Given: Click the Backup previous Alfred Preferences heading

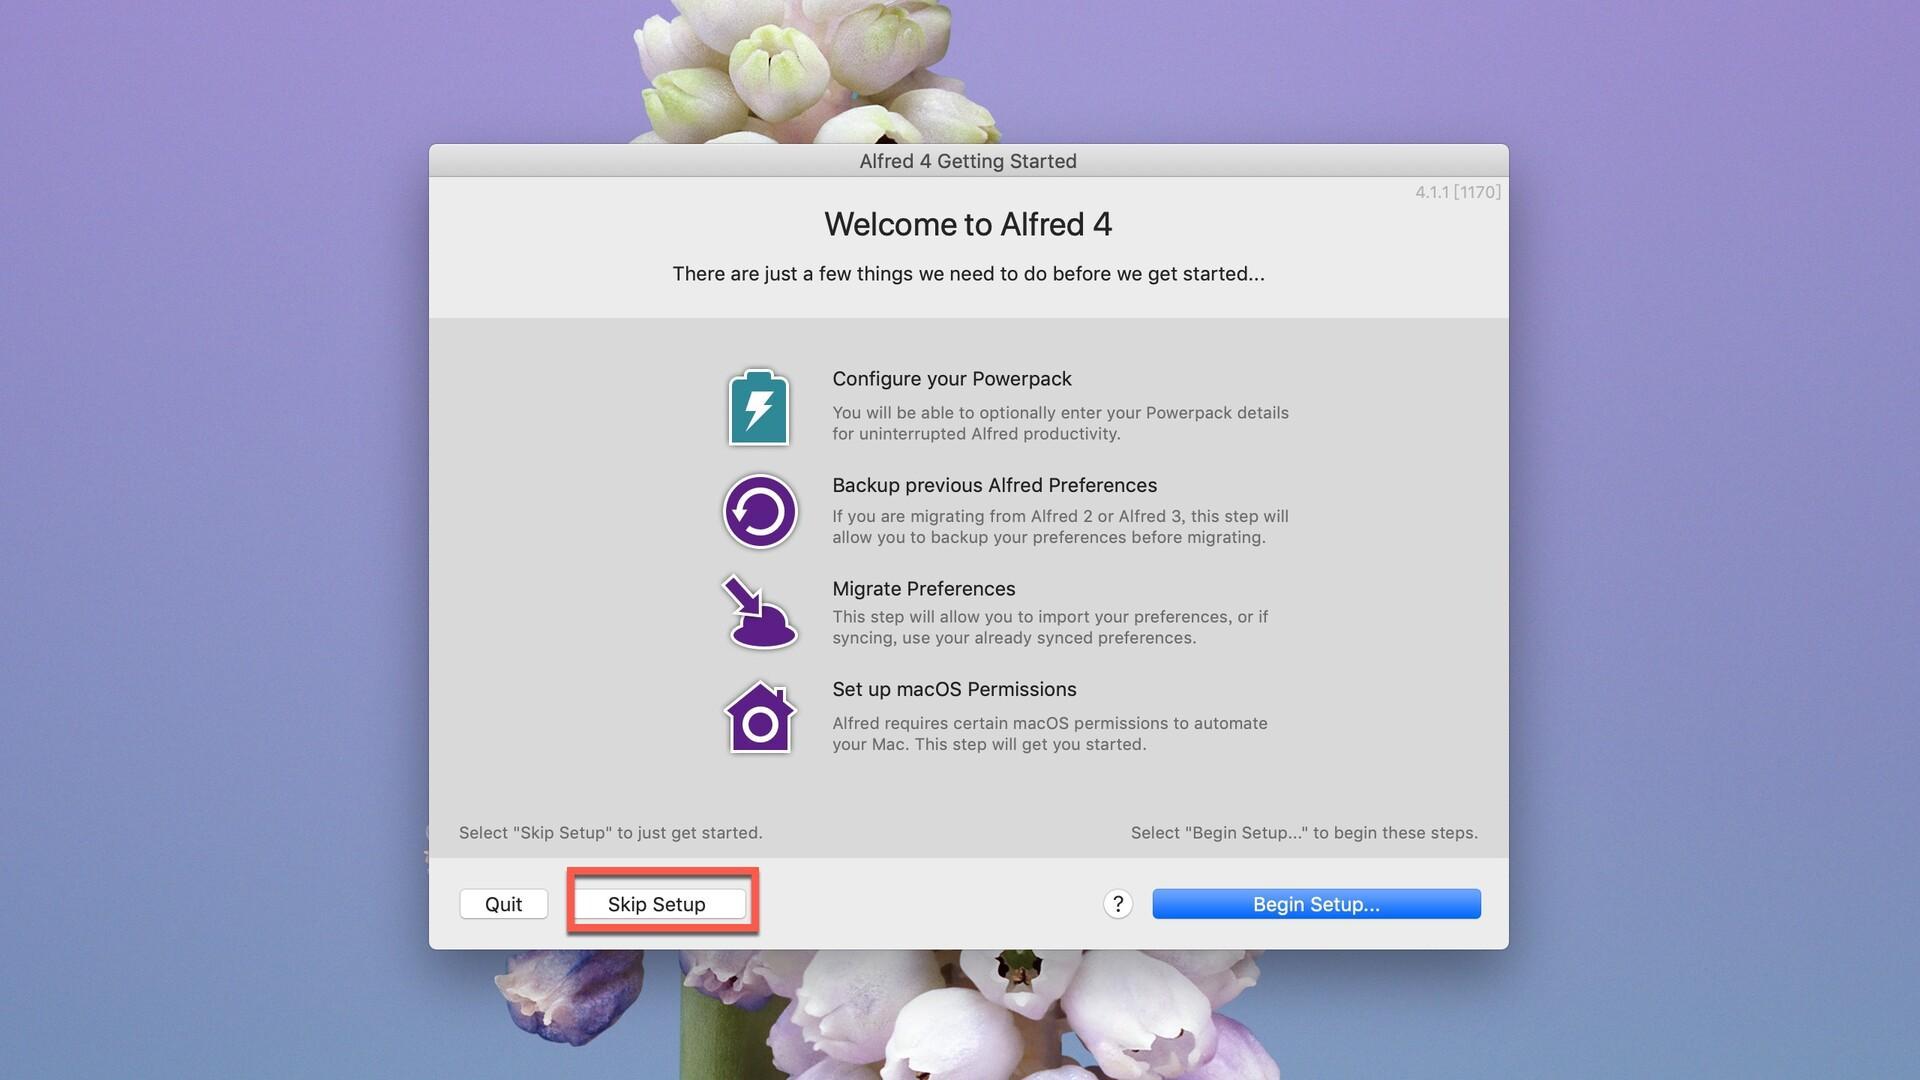Looking at the screenshot, I should 994,485.
